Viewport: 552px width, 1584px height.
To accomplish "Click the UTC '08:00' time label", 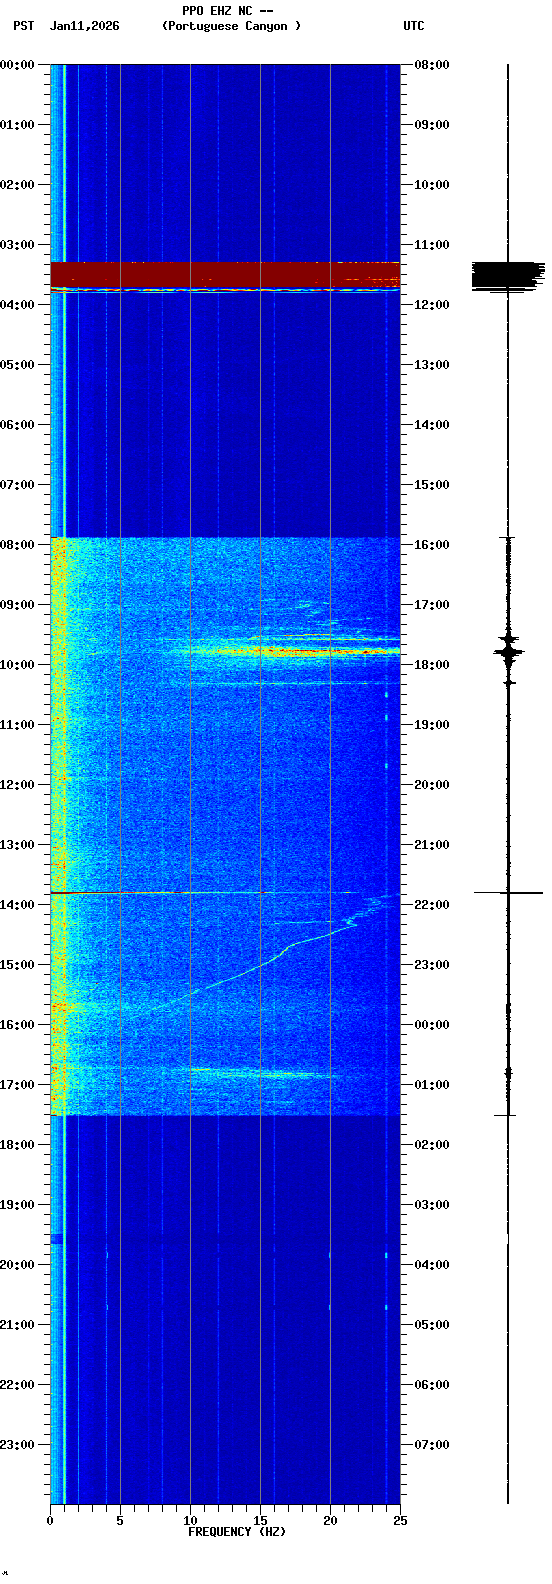I will (432, 65).
